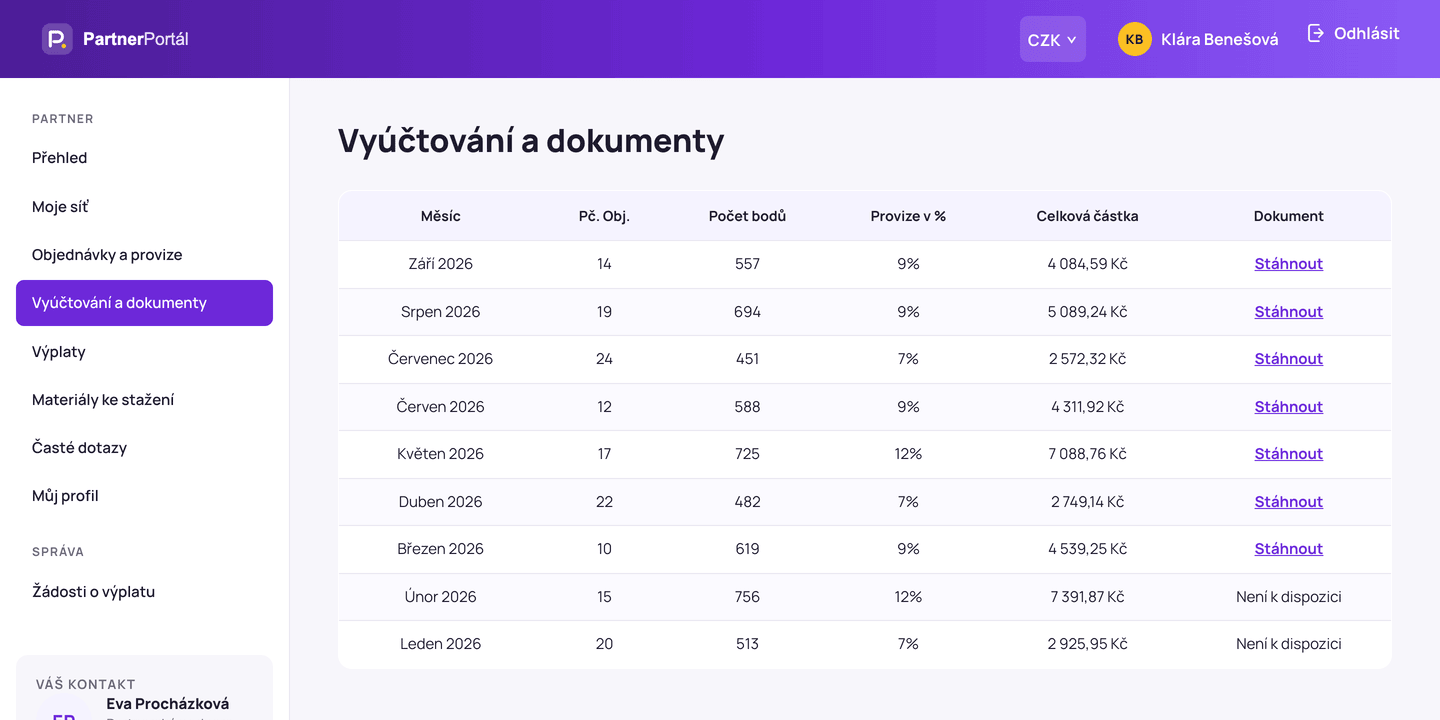Click the amount 4 084,59 Kč
The height and width of the screenshot is (720, 1440).
[x=1087, y=264]
